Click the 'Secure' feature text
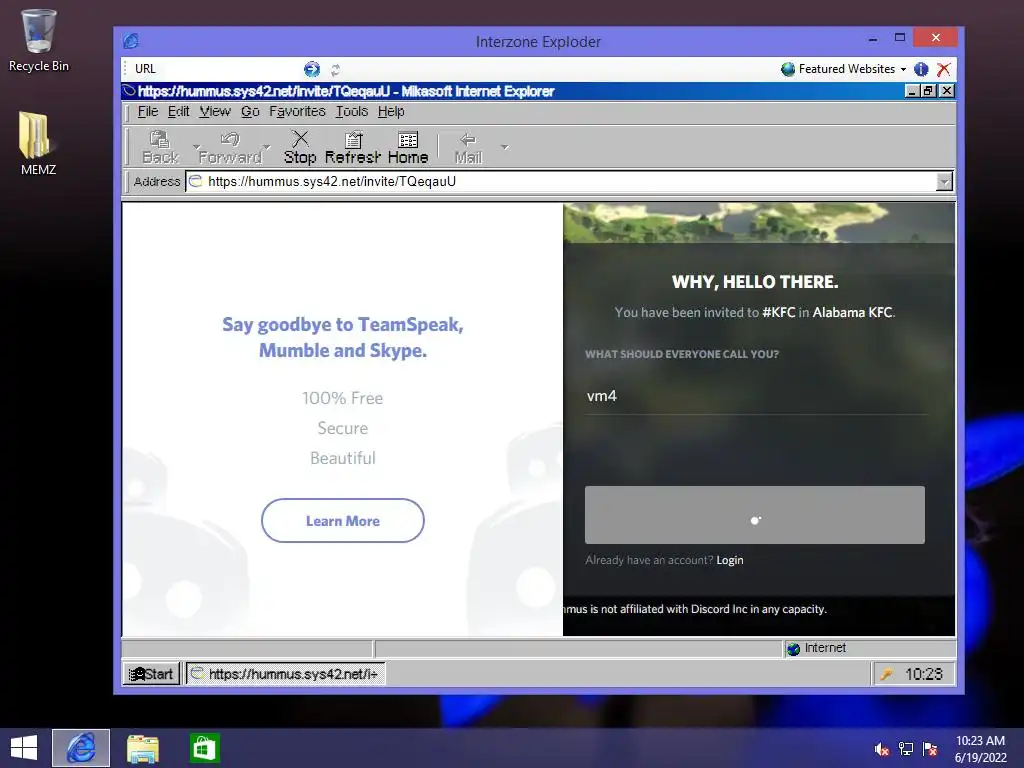This screenshot has width=1024, height=768. [343, 428]
